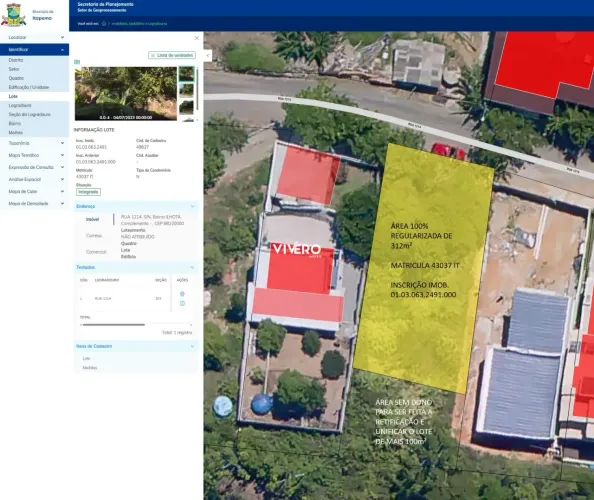Image resolution: width=594 pixels, height=500 pixels.
Task: Select the third photo thumbnail
Action: pyautogui.click(x=186, y=107)
